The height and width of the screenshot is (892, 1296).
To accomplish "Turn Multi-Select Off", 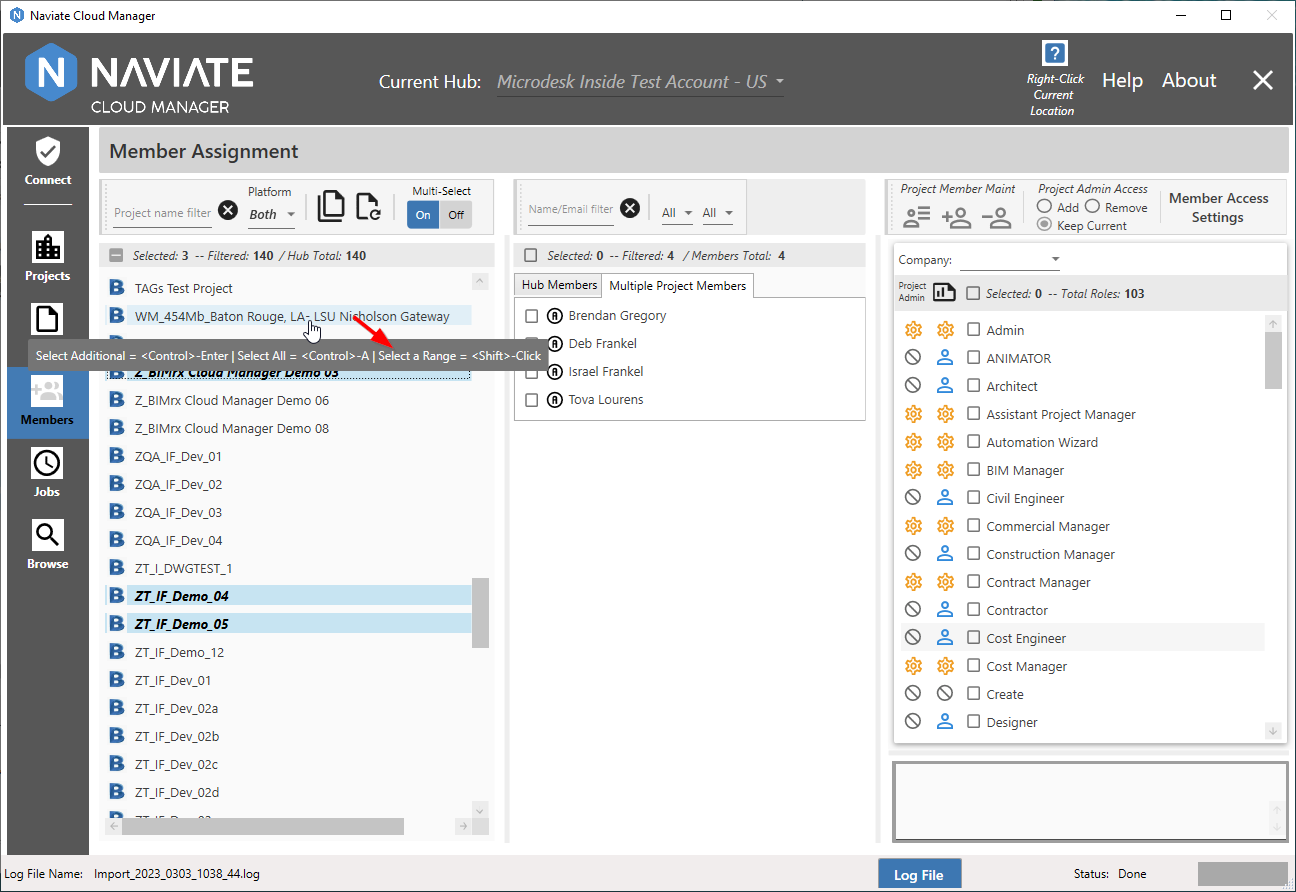I will pyautogui.click(x=456, y=214).
